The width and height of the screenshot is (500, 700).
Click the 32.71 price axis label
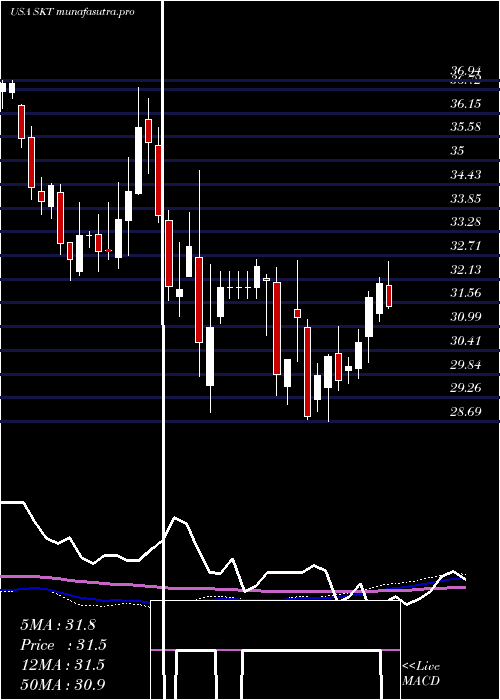(x=466, y=246)
